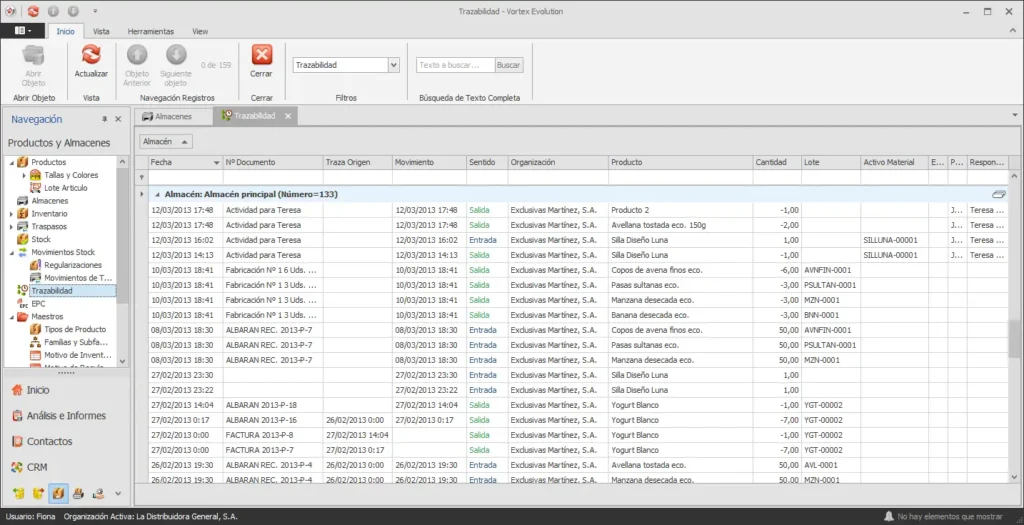Expand the Inventario tree node

pos(11,214)
